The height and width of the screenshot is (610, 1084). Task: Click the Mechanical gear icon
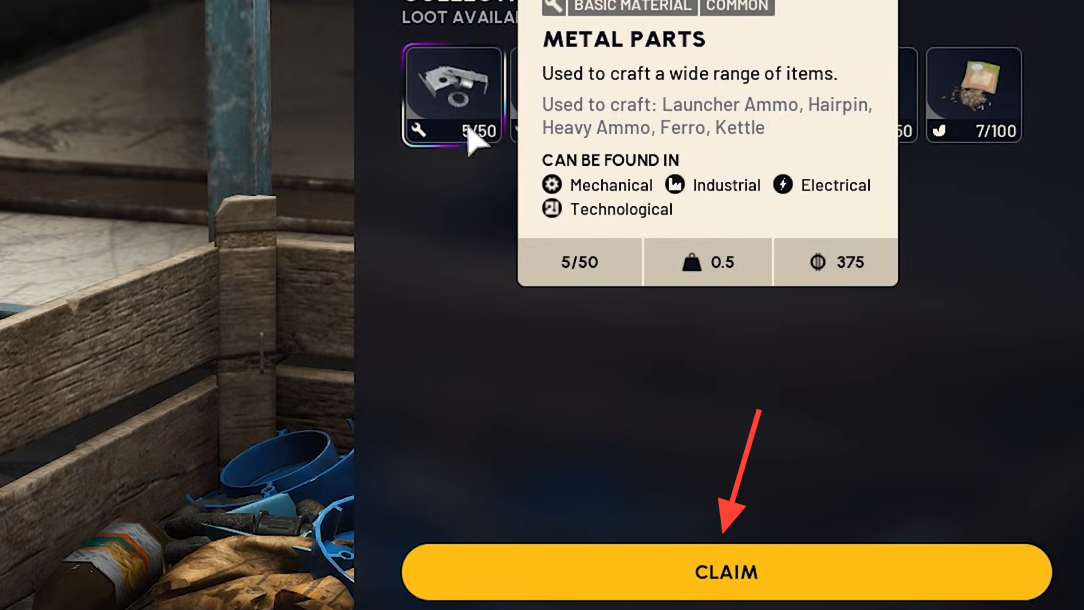[x=552, y=185]
